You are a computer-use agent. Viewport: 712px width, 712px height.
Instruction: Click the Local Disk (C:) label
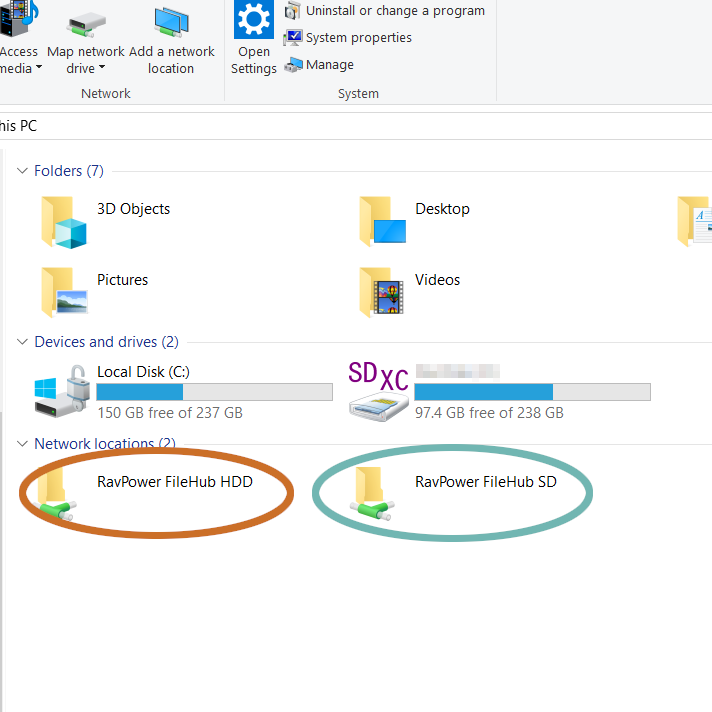[x=143, y=372]
